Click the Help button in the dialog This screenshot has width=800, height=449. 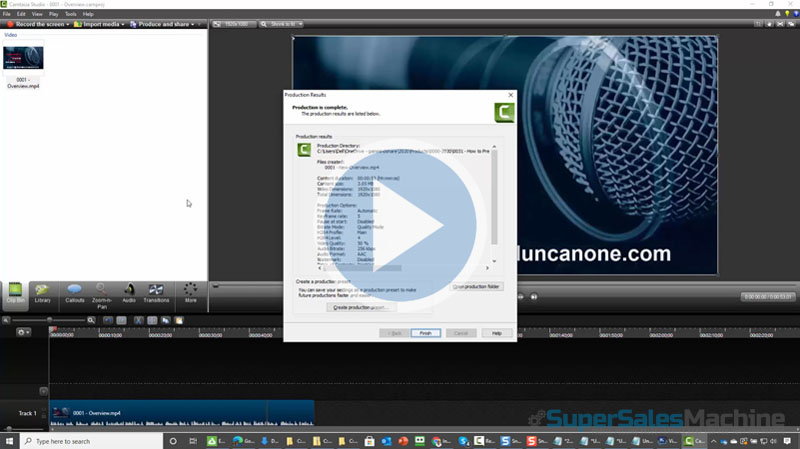coord(496,333)
